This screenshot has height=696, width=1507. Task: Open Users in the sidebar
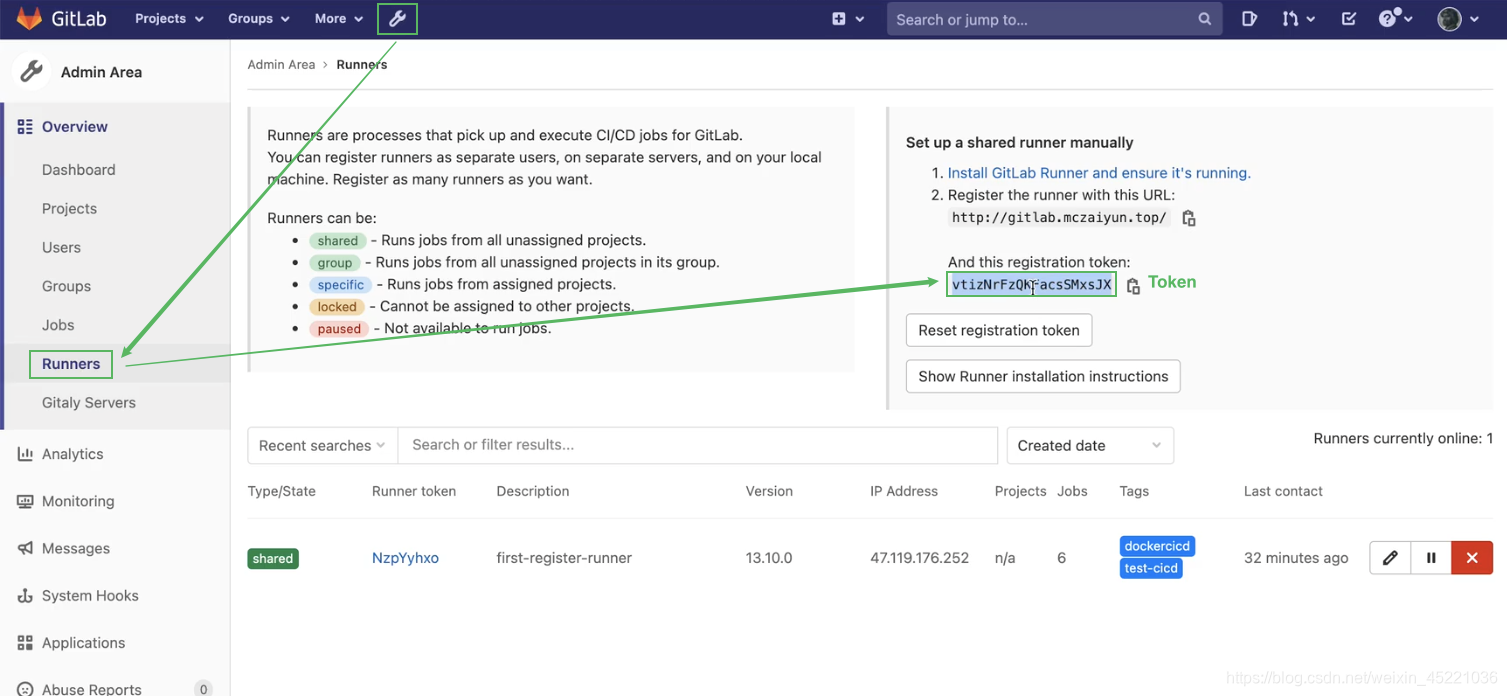tap(62, 248)
